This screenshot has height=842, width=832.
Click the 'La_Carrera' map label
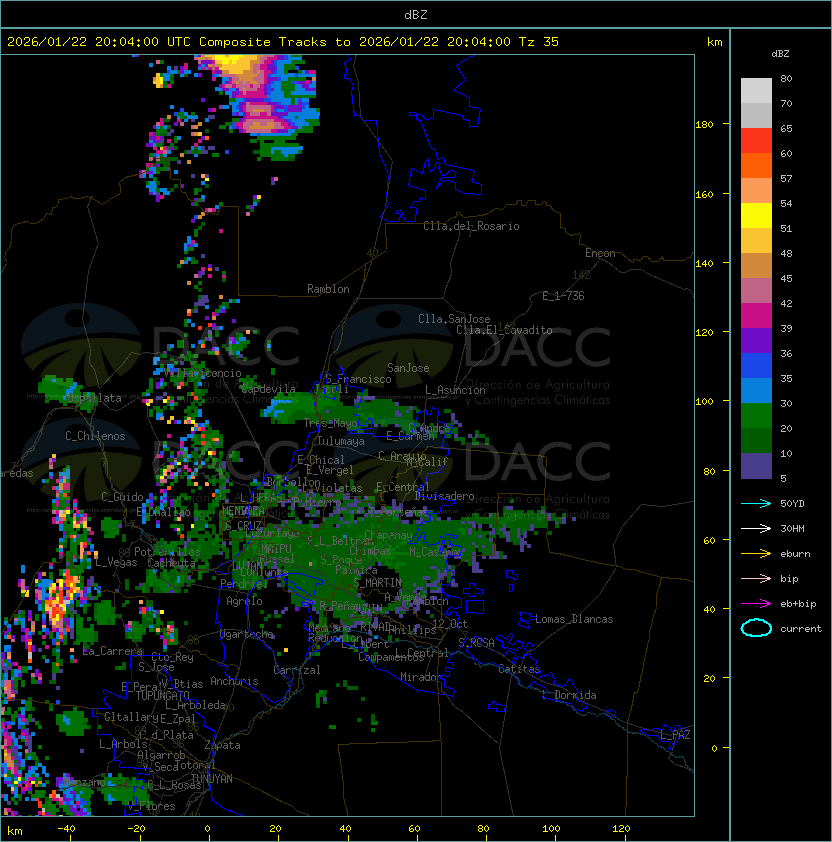tap(112, 651)
